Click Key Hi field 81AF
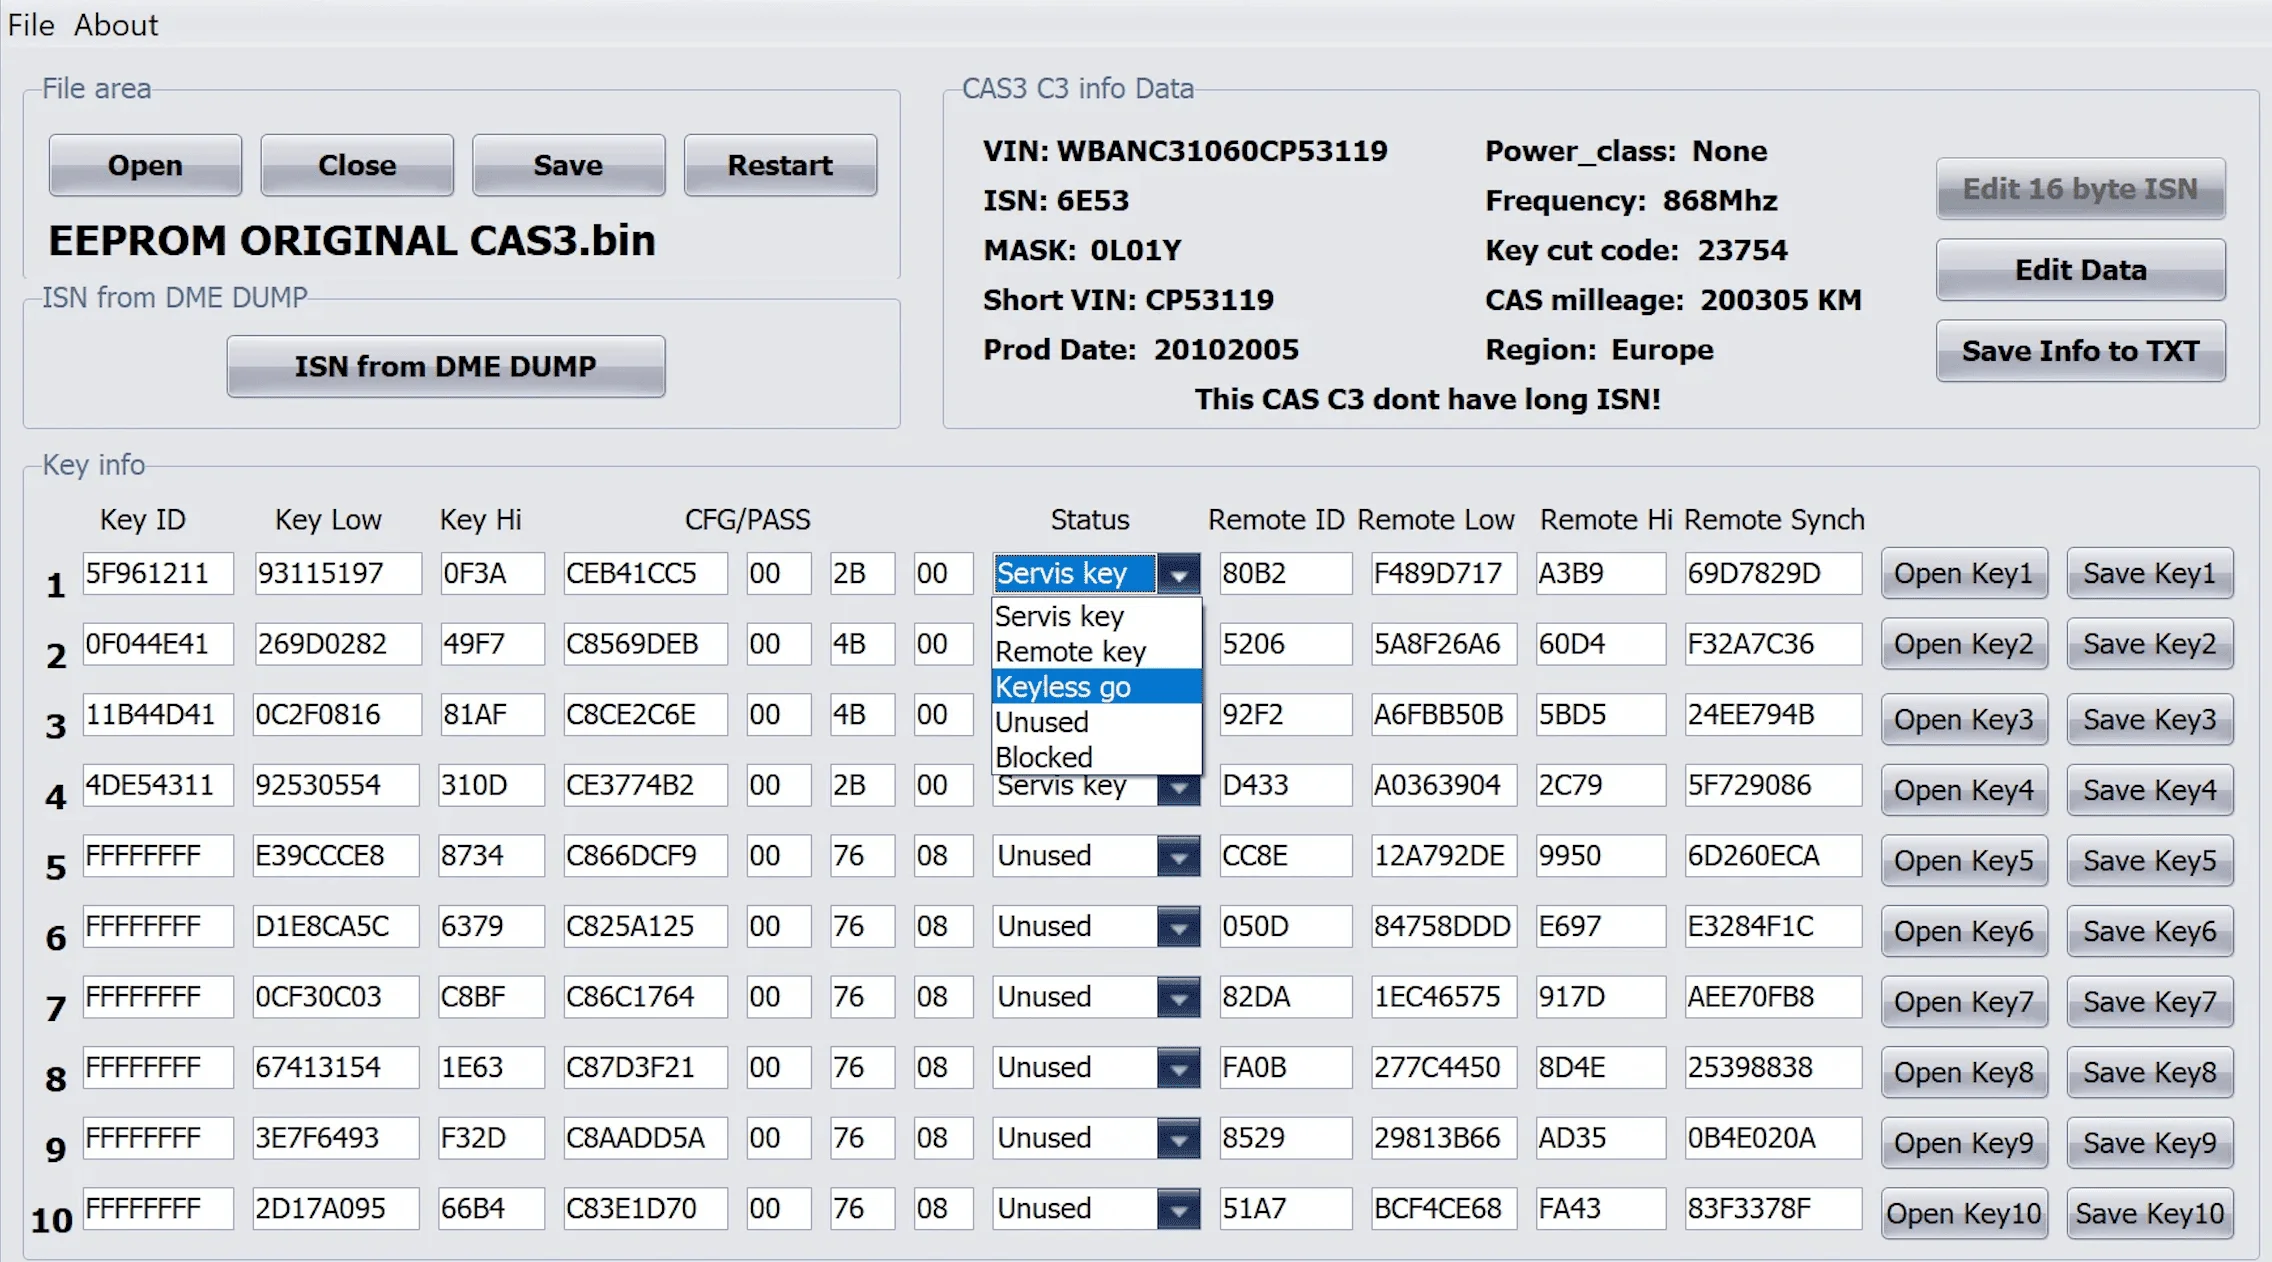Screen dimensions: 2272x1262 pos(492,715)
